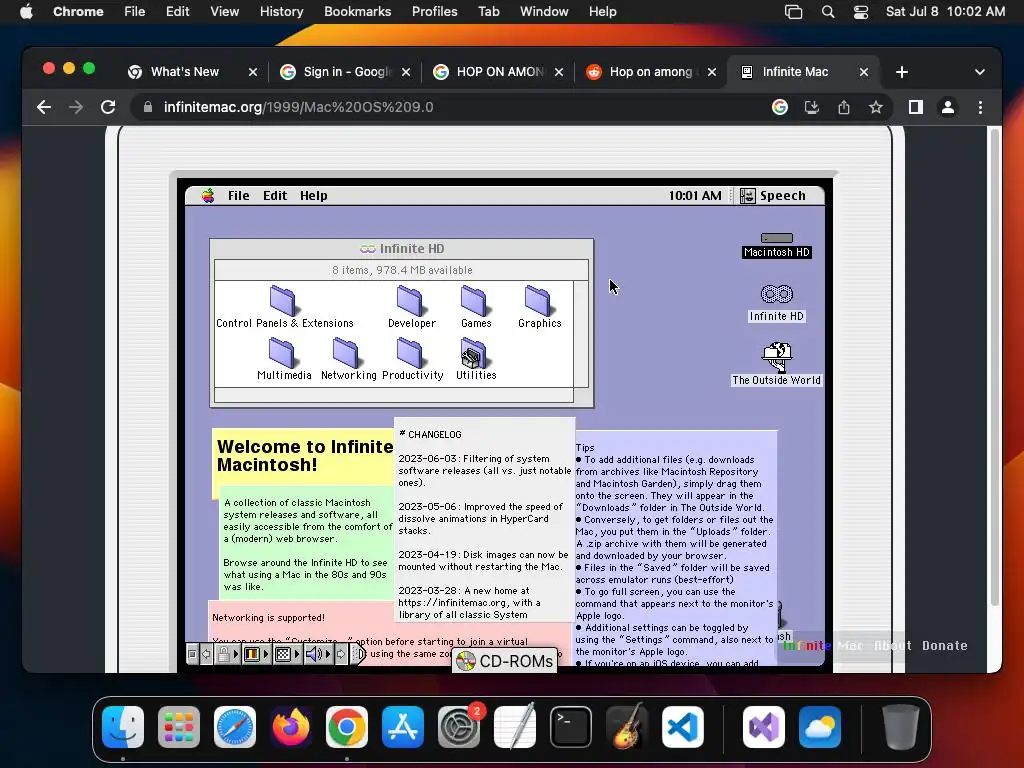Viewport: 1024px width, 768px height.
Task: Open a new Chrome tab
Action: [902, 72]
